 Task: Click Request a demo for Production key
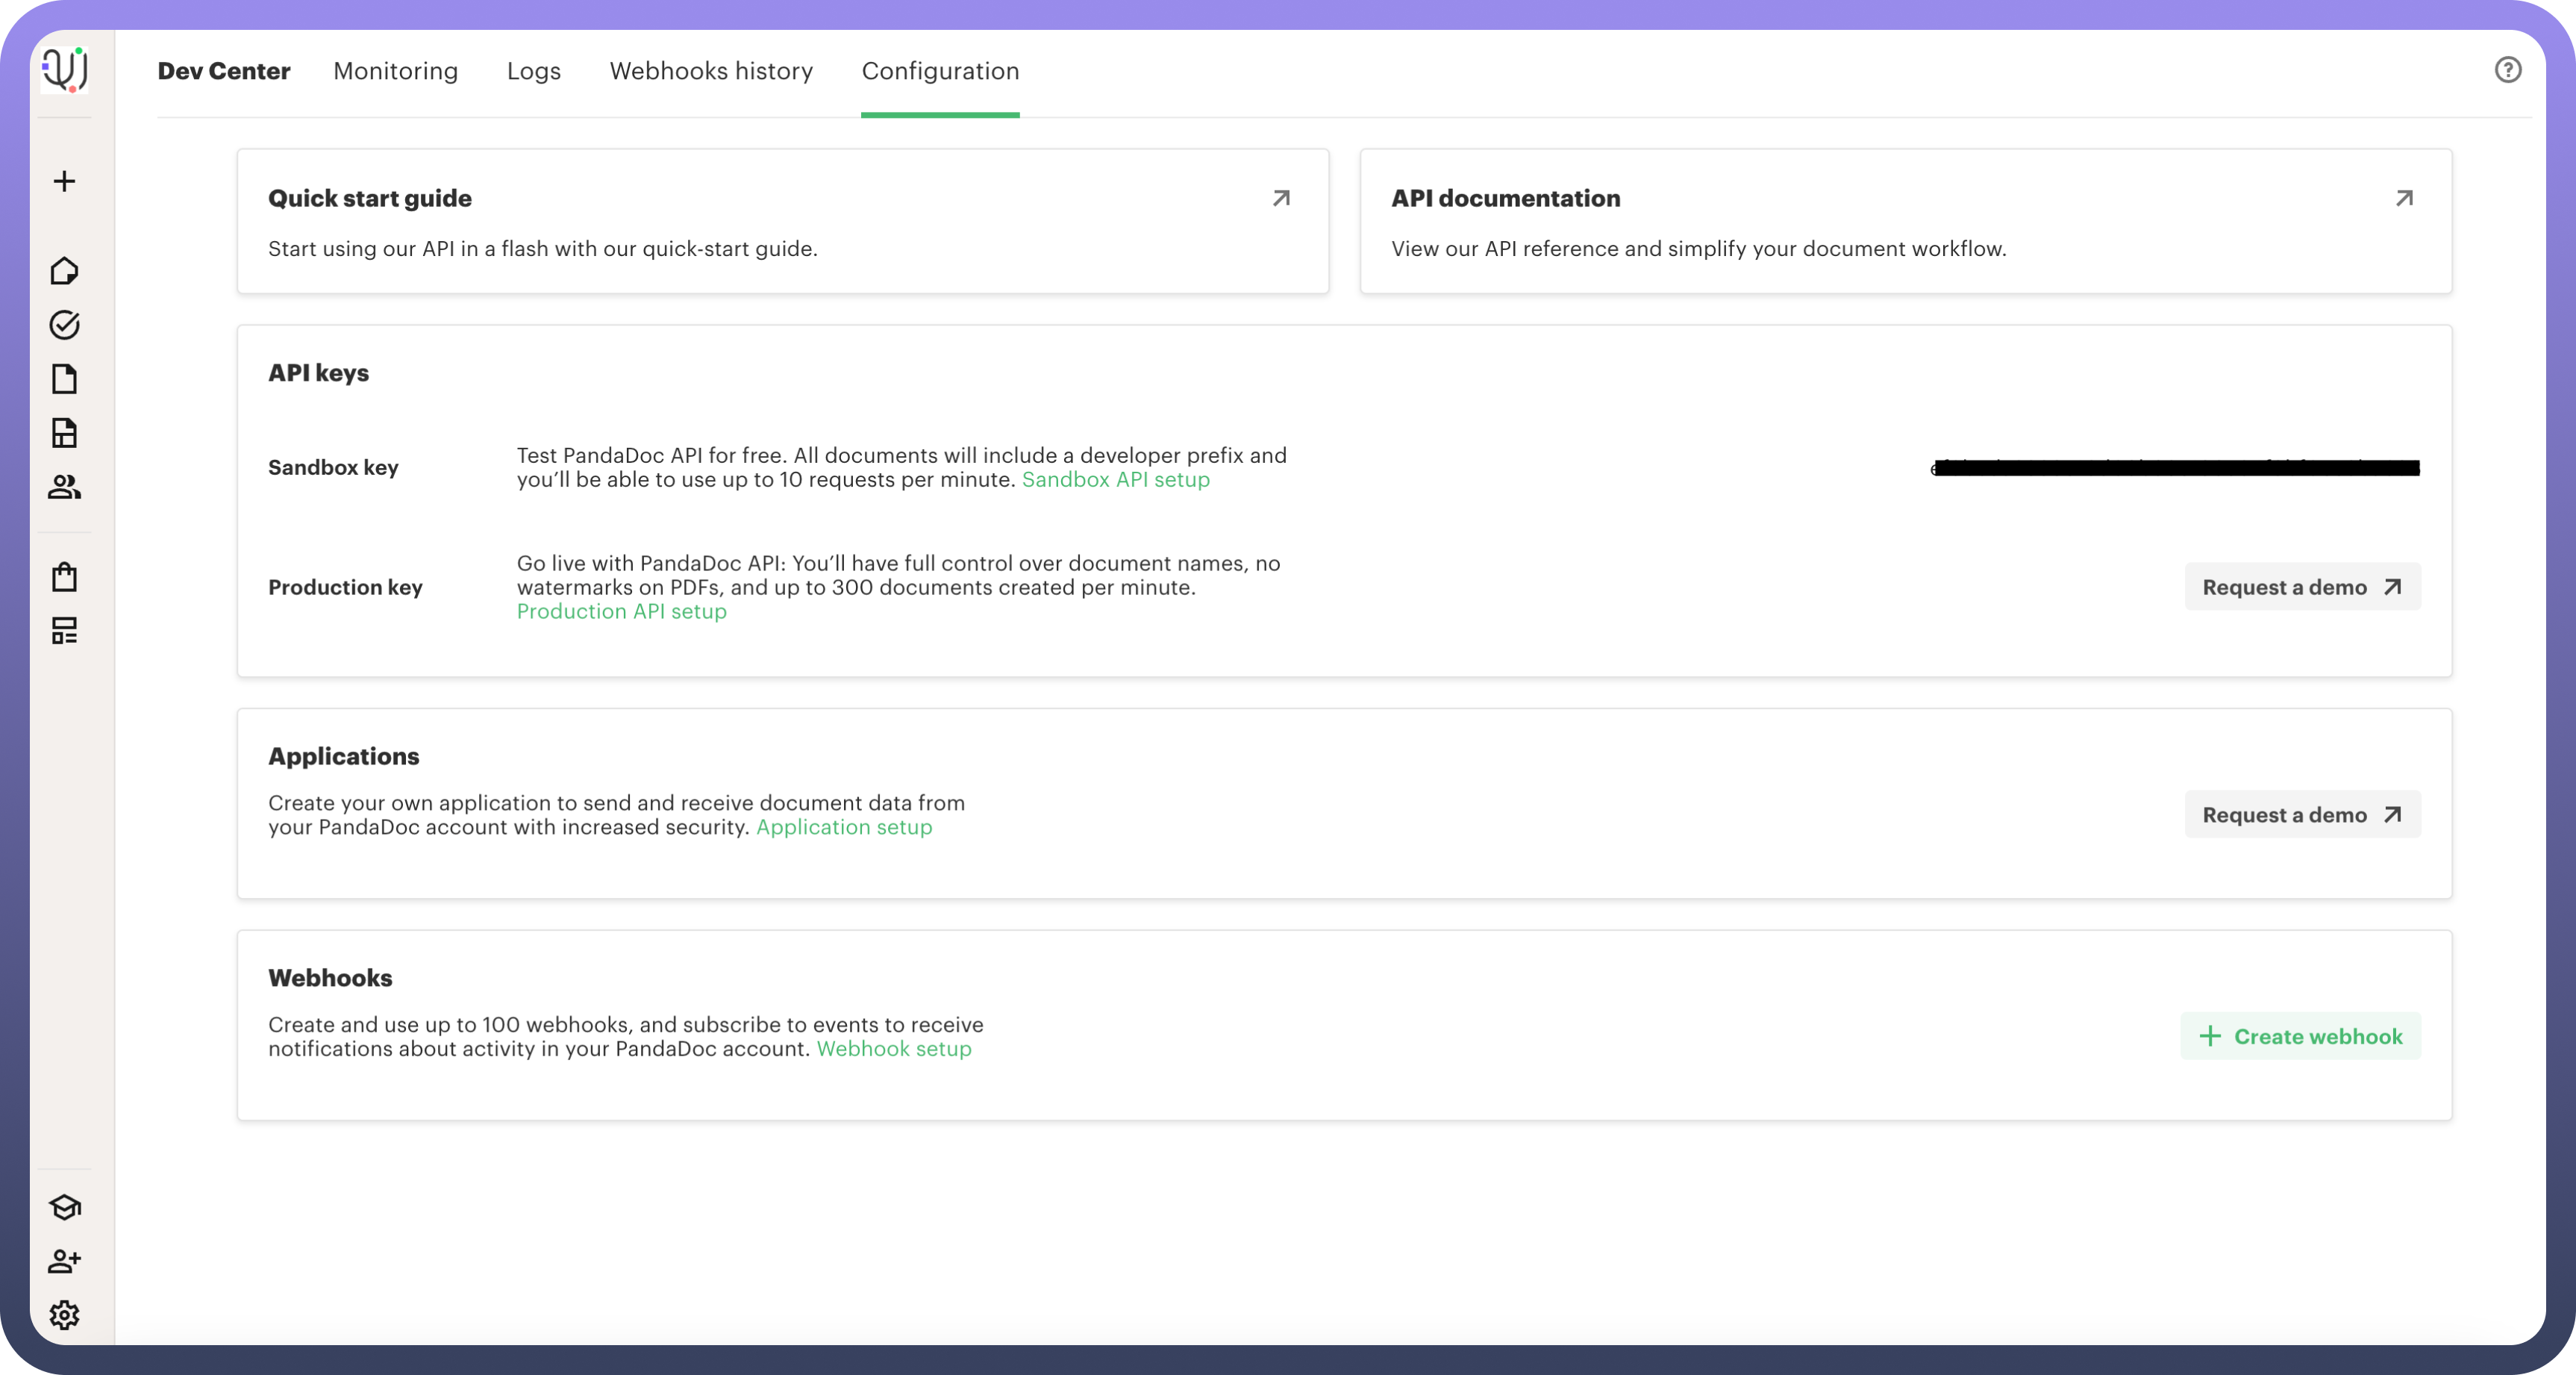coord(2302,587)
